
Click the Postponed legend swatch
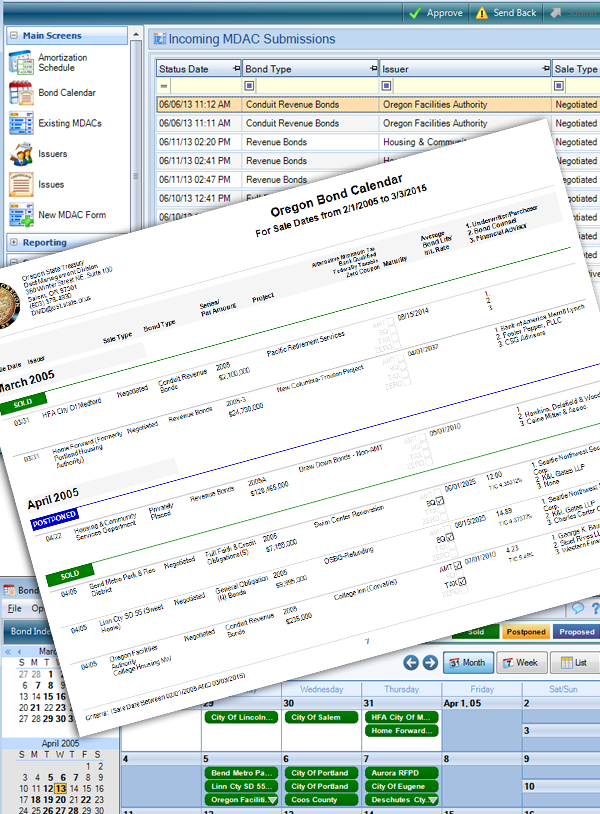coord(526,632)
